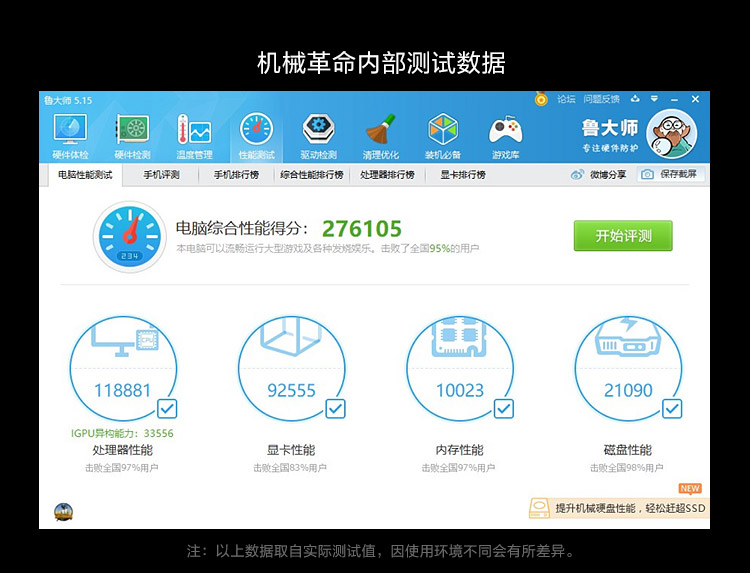Click the gold medal icon in title bar

coord(541,99)
